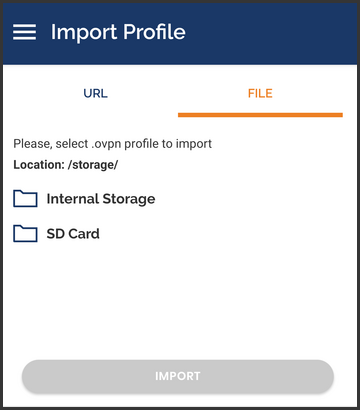Click the select .ovpn profile instruction text
This screenshot has width=360, height=410.
[x=112, y=144]
